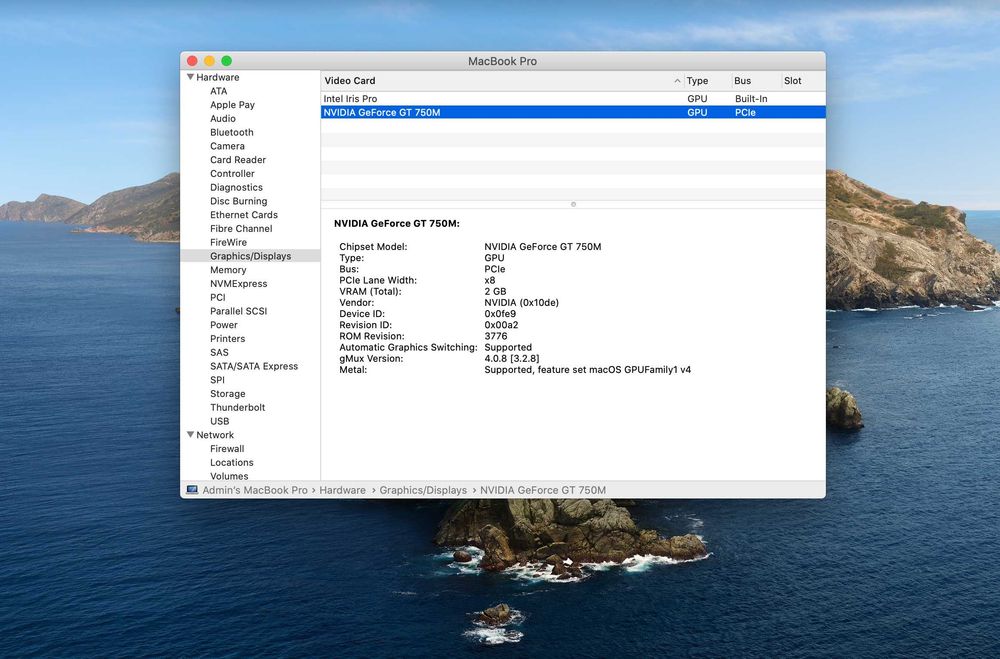The height and width of the screenshot is (659, 1000).
Task: Select the Network category heading
Action: point(215,435)
